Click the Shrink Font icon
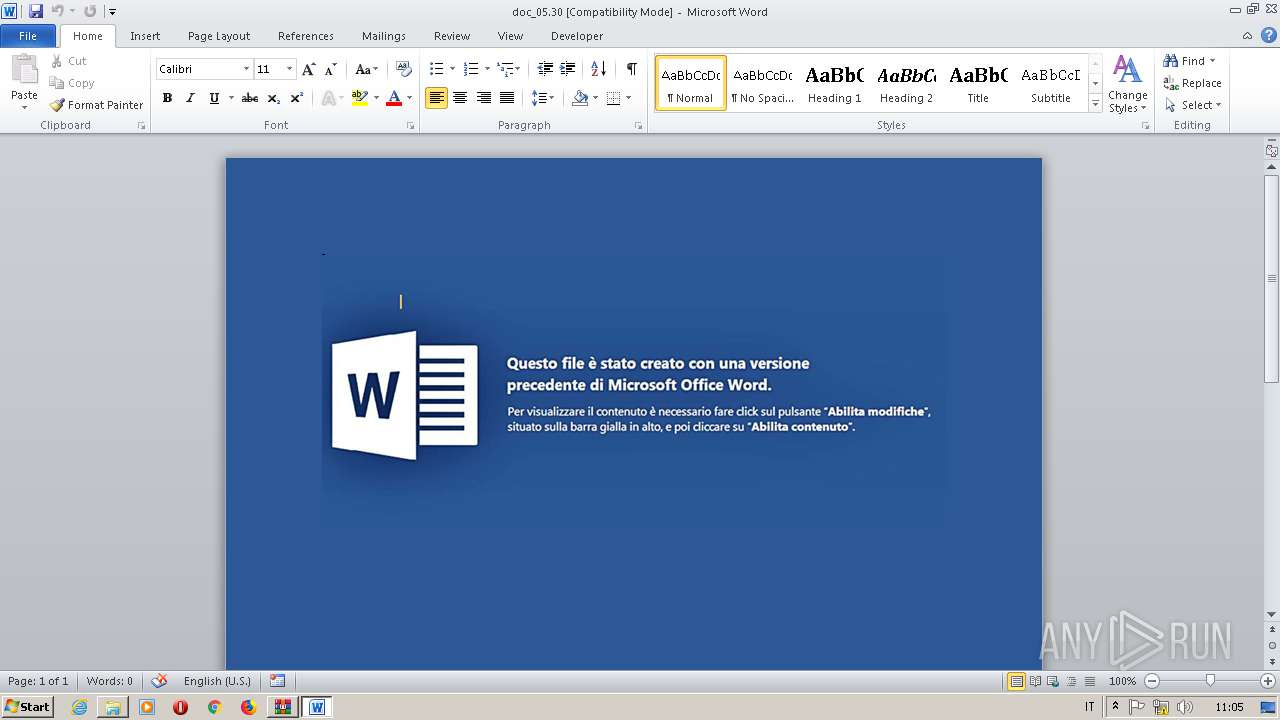The image size is (1280, 720). pyautogui.click(x=330, y=69)
